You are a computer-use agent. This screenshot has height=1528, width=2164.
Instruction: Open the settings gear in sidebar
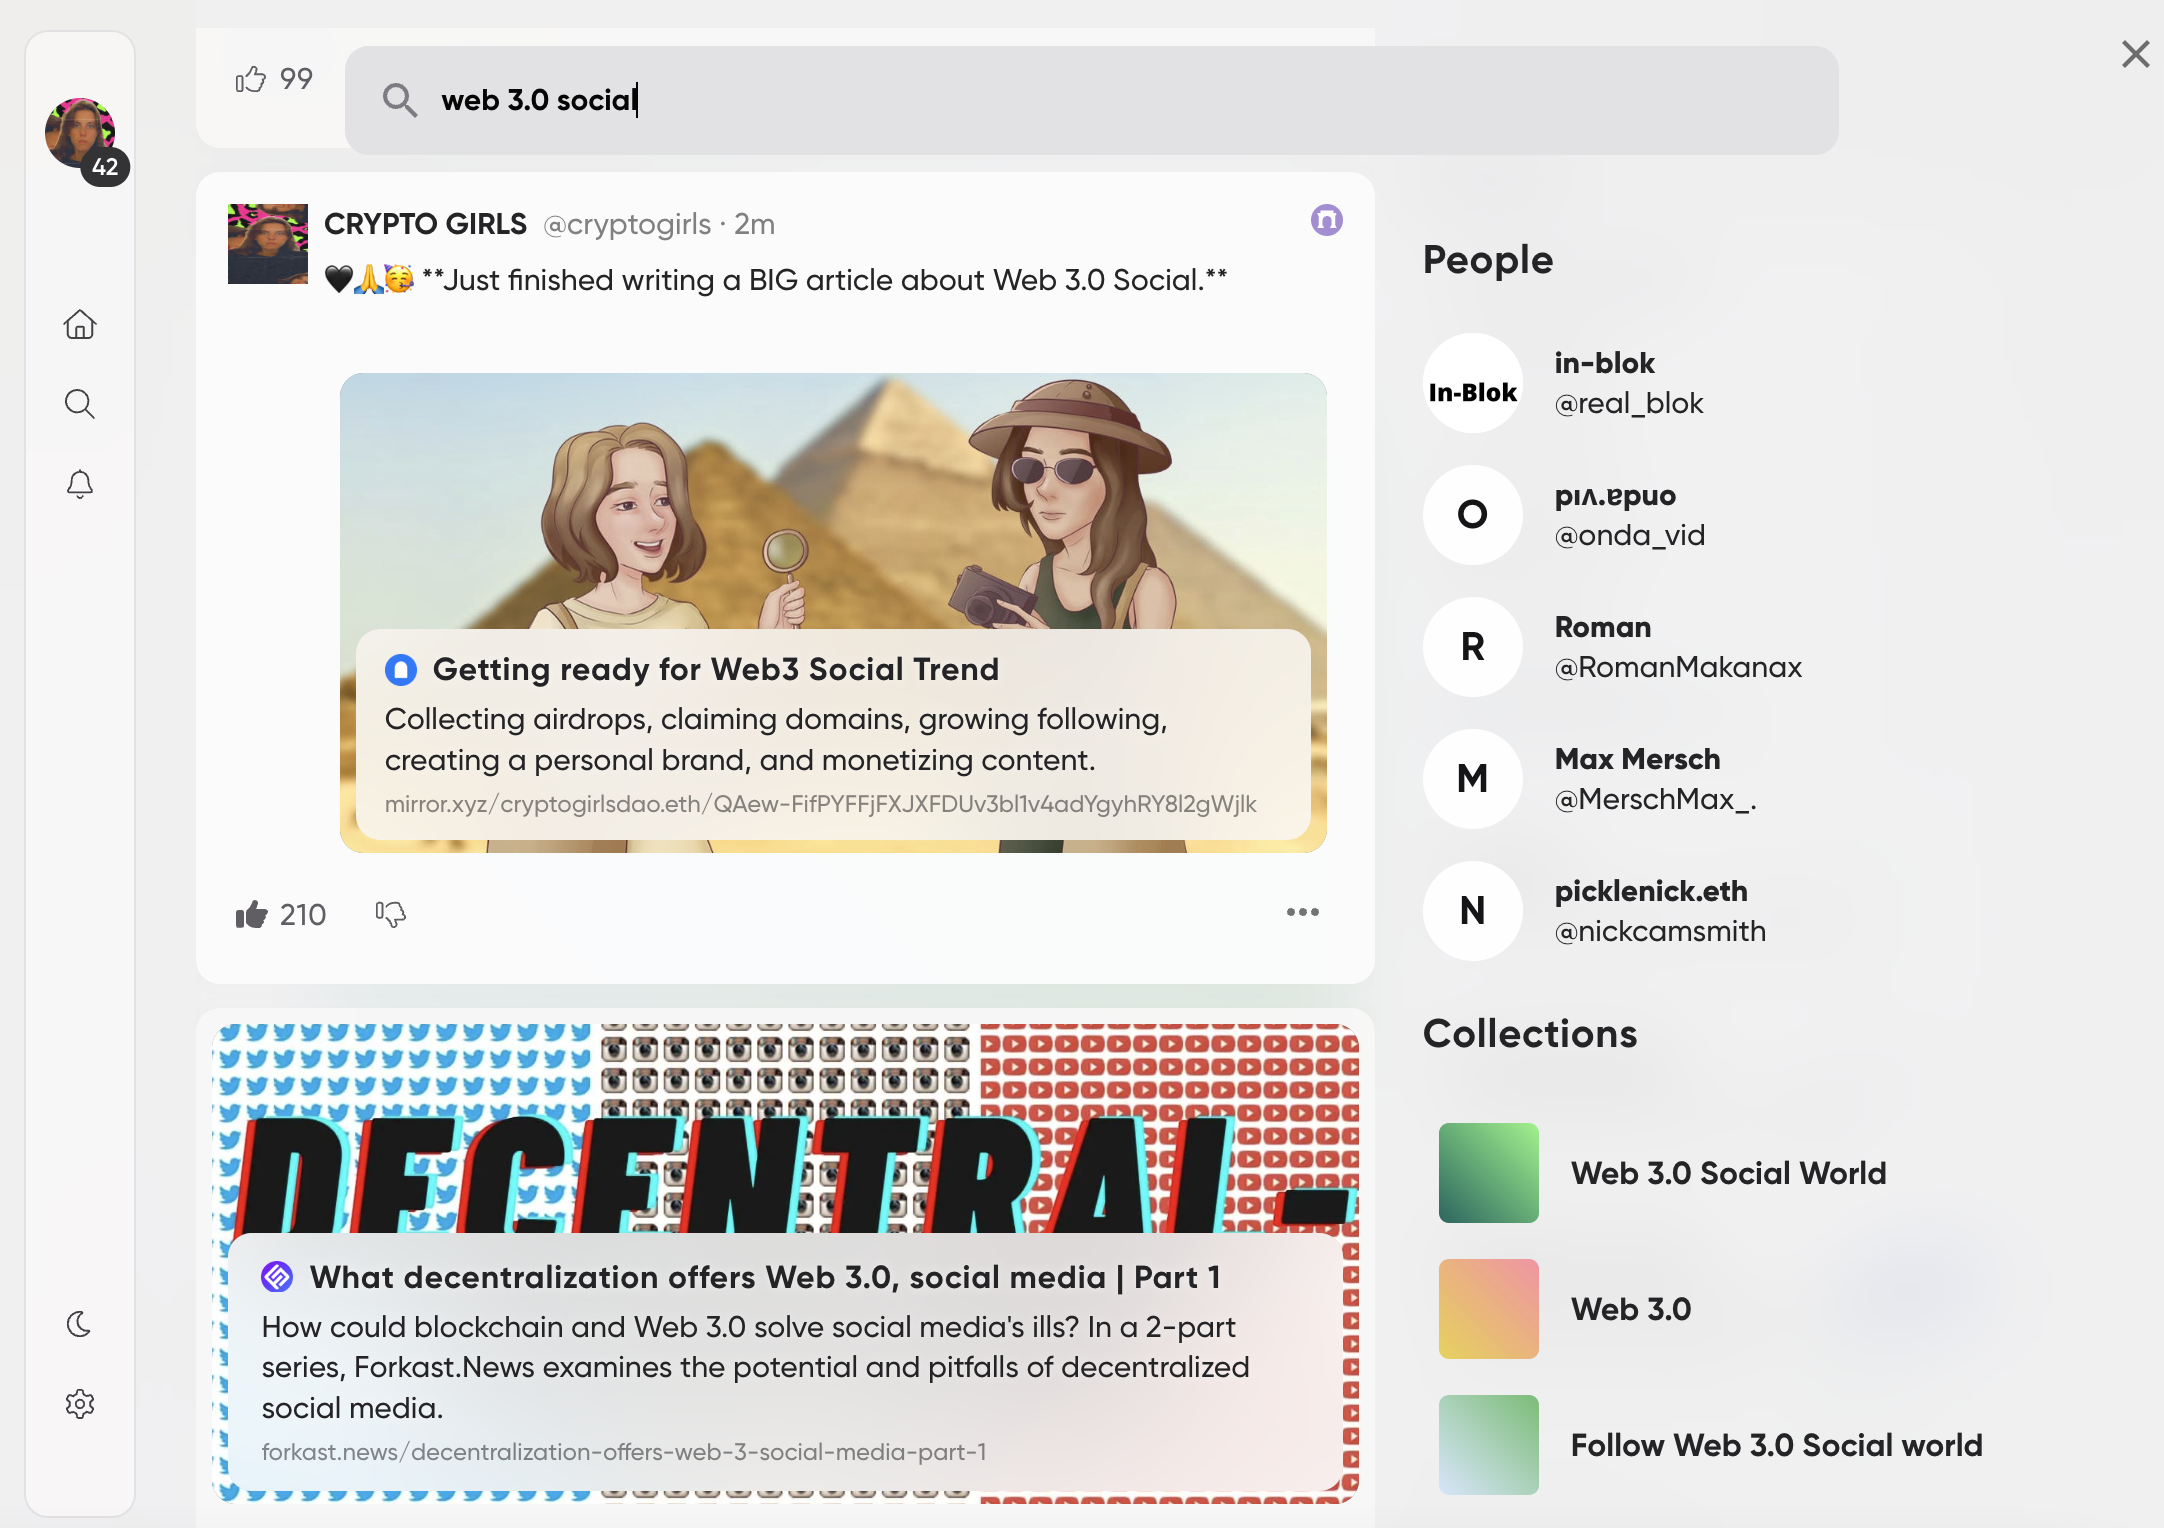coord(80,1404)
